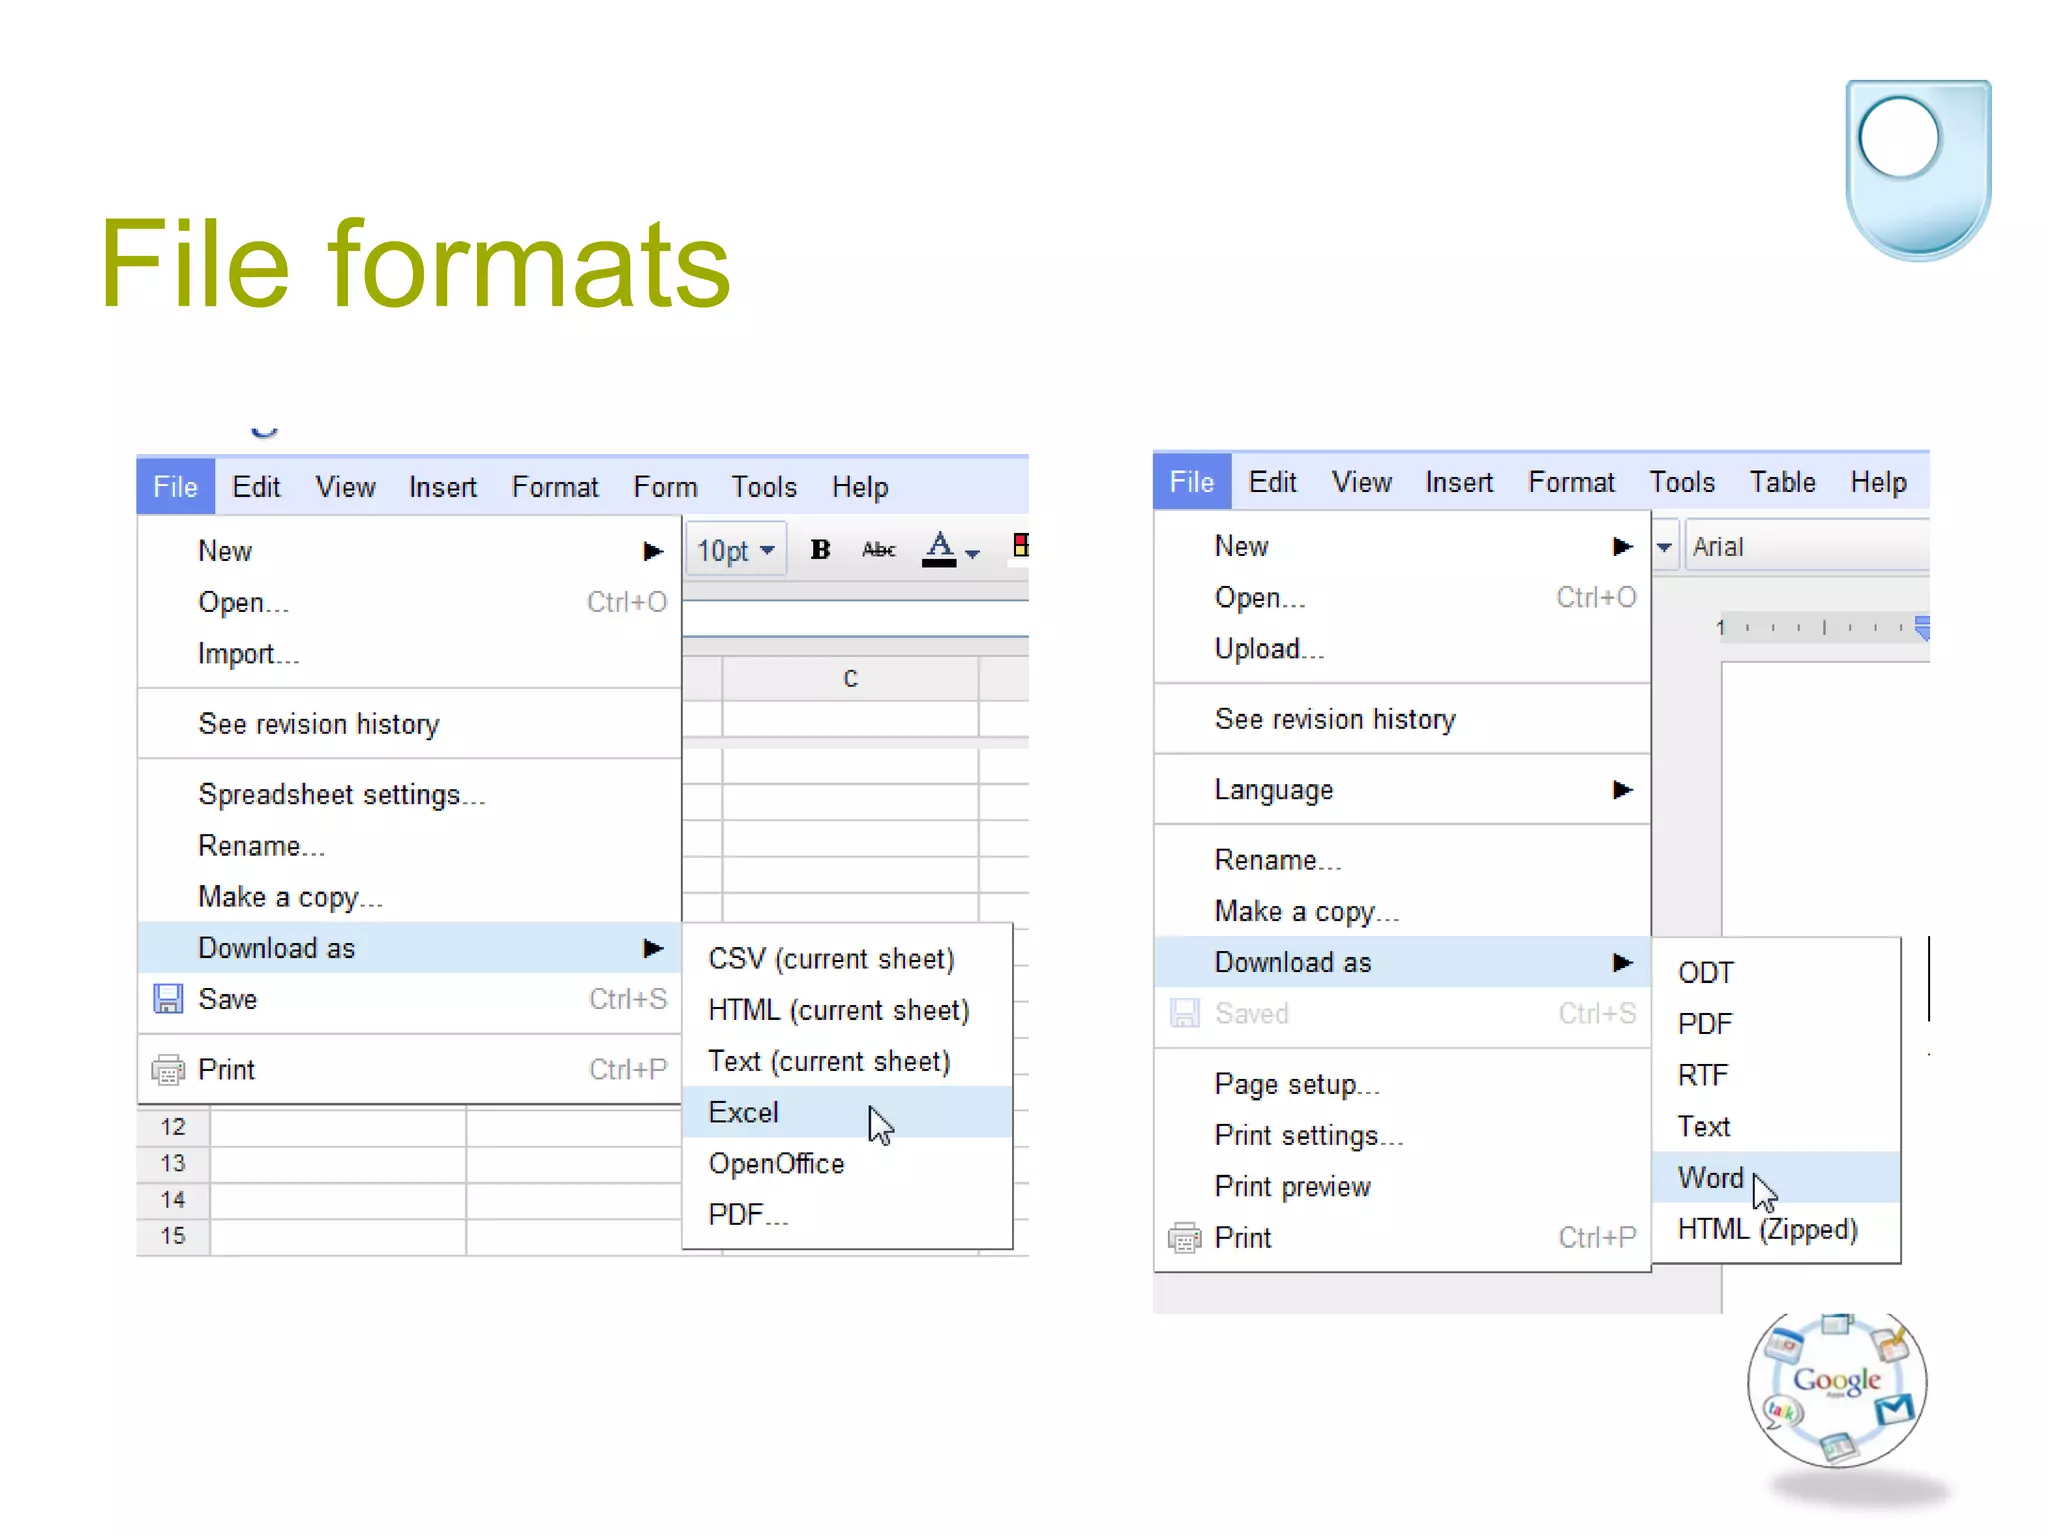
Task: Choose Print settings... in document menu
Action: coord(1402,1136)
